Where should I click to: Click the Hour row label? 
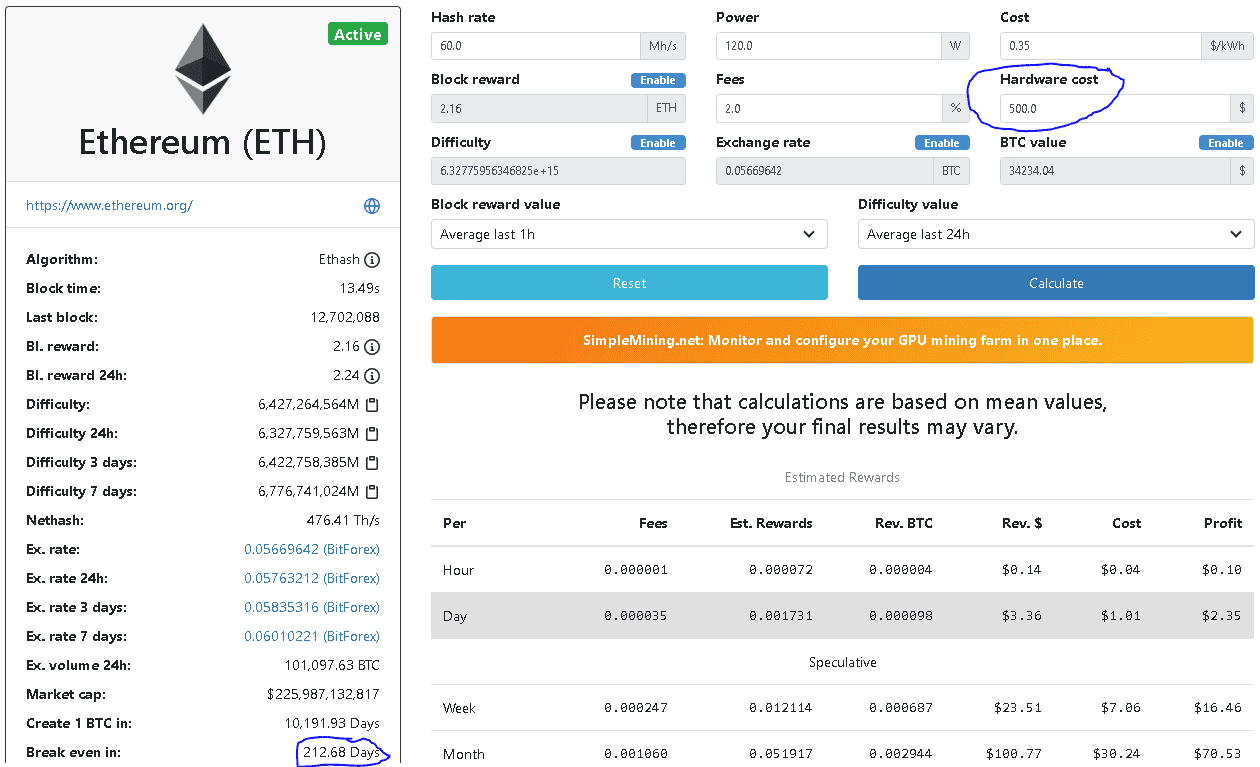(459, 570)
